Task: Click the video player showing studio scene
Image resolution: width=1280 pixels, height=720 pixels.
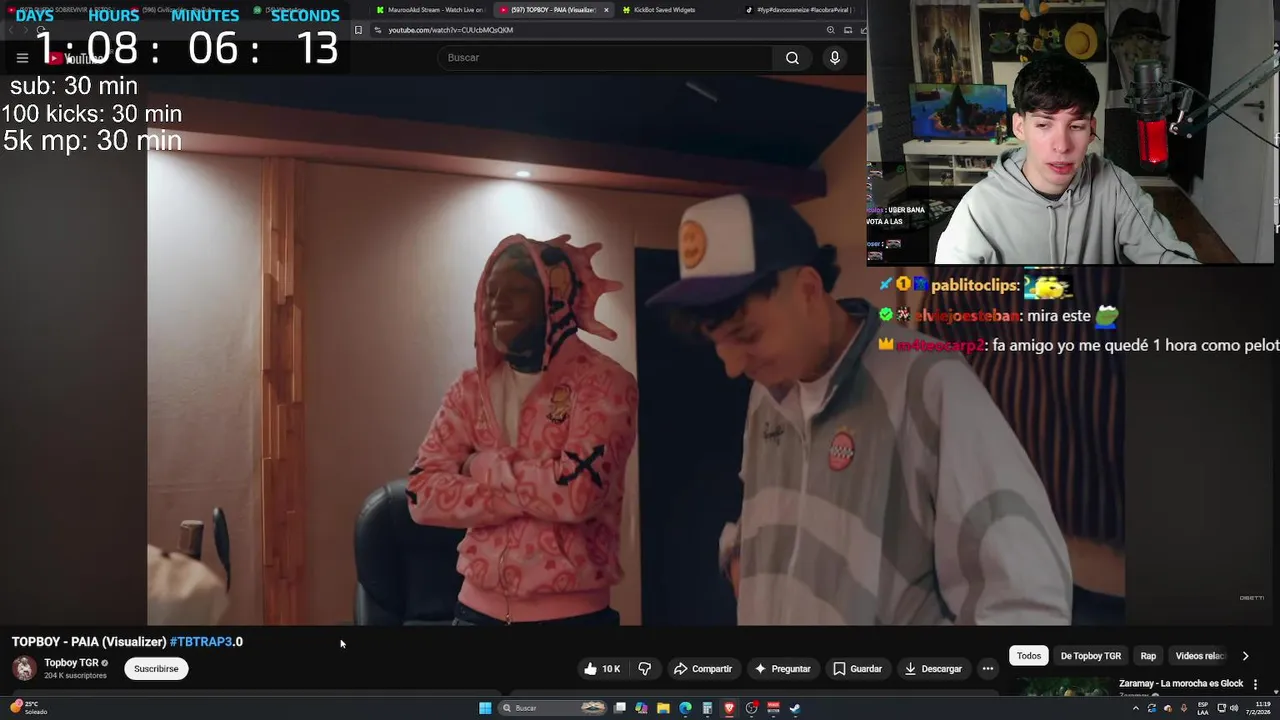Action: point(635,350)
